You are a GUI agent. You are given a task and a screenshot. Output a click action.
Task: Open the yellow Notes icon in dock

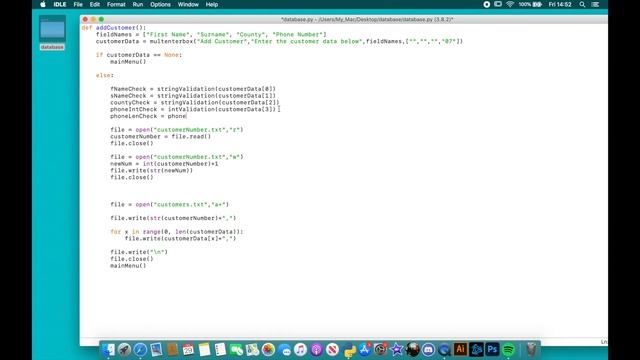tap(204, 349)
